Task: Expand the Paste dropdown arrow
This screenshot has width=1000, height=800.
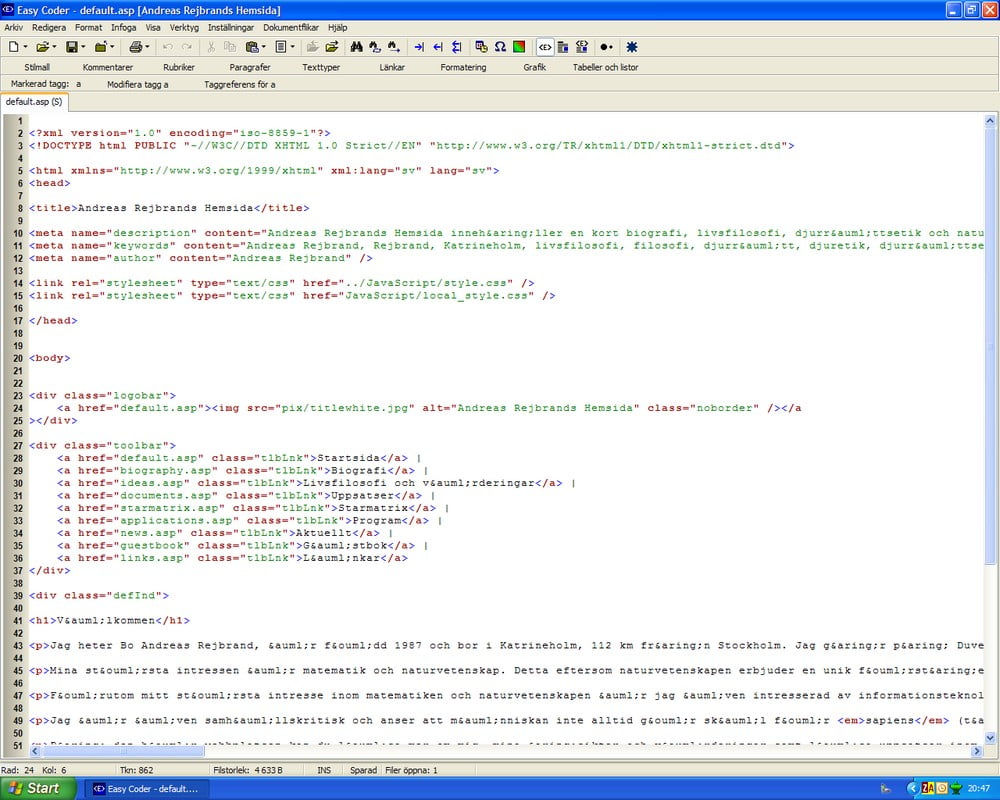Action: coord(263,47)
